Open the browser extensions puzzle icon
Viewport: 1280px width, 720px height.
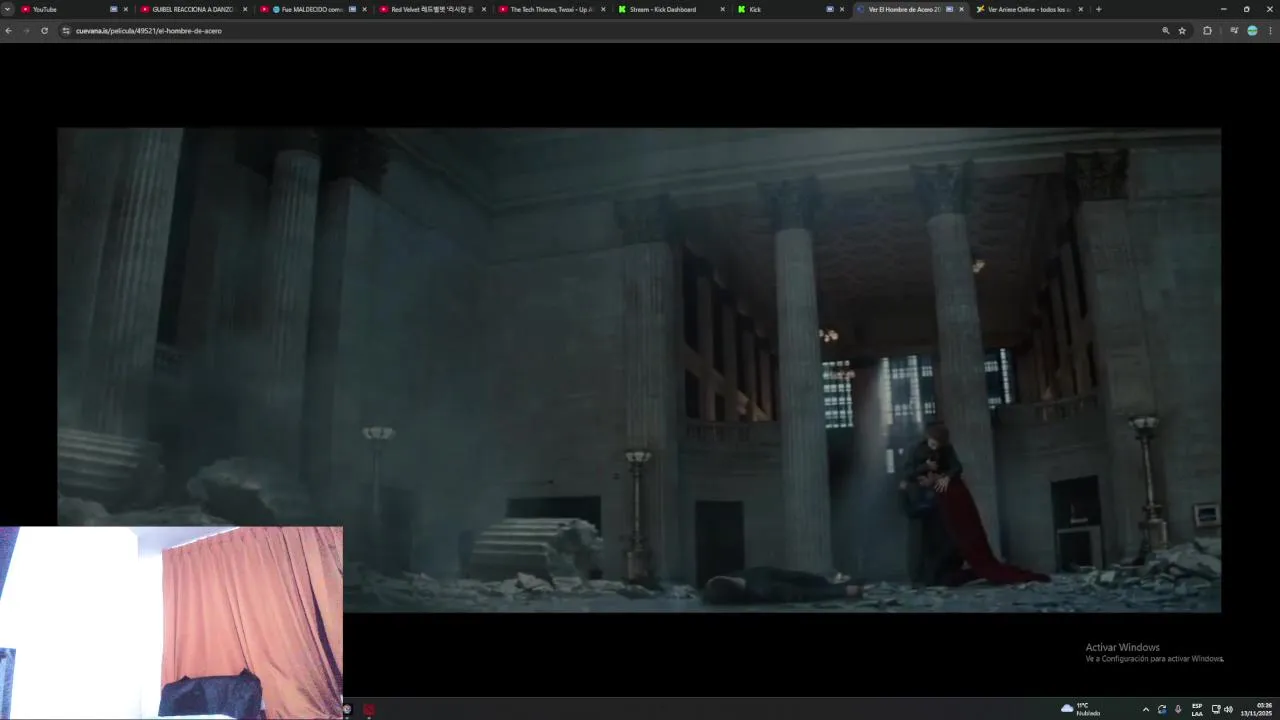point(1207,31)
